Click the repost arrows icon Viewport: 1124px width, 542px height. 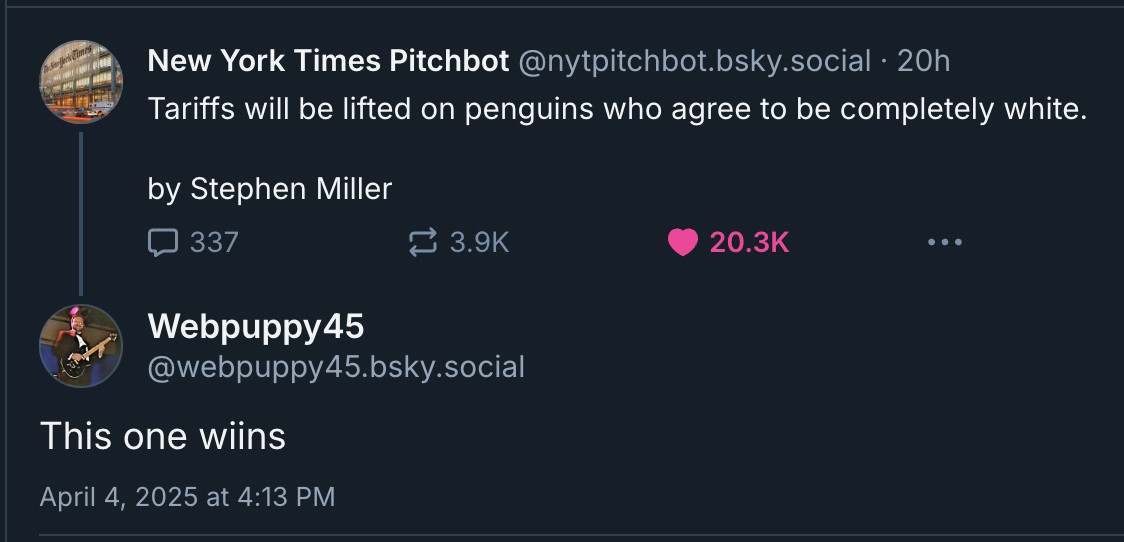(422, 243)
